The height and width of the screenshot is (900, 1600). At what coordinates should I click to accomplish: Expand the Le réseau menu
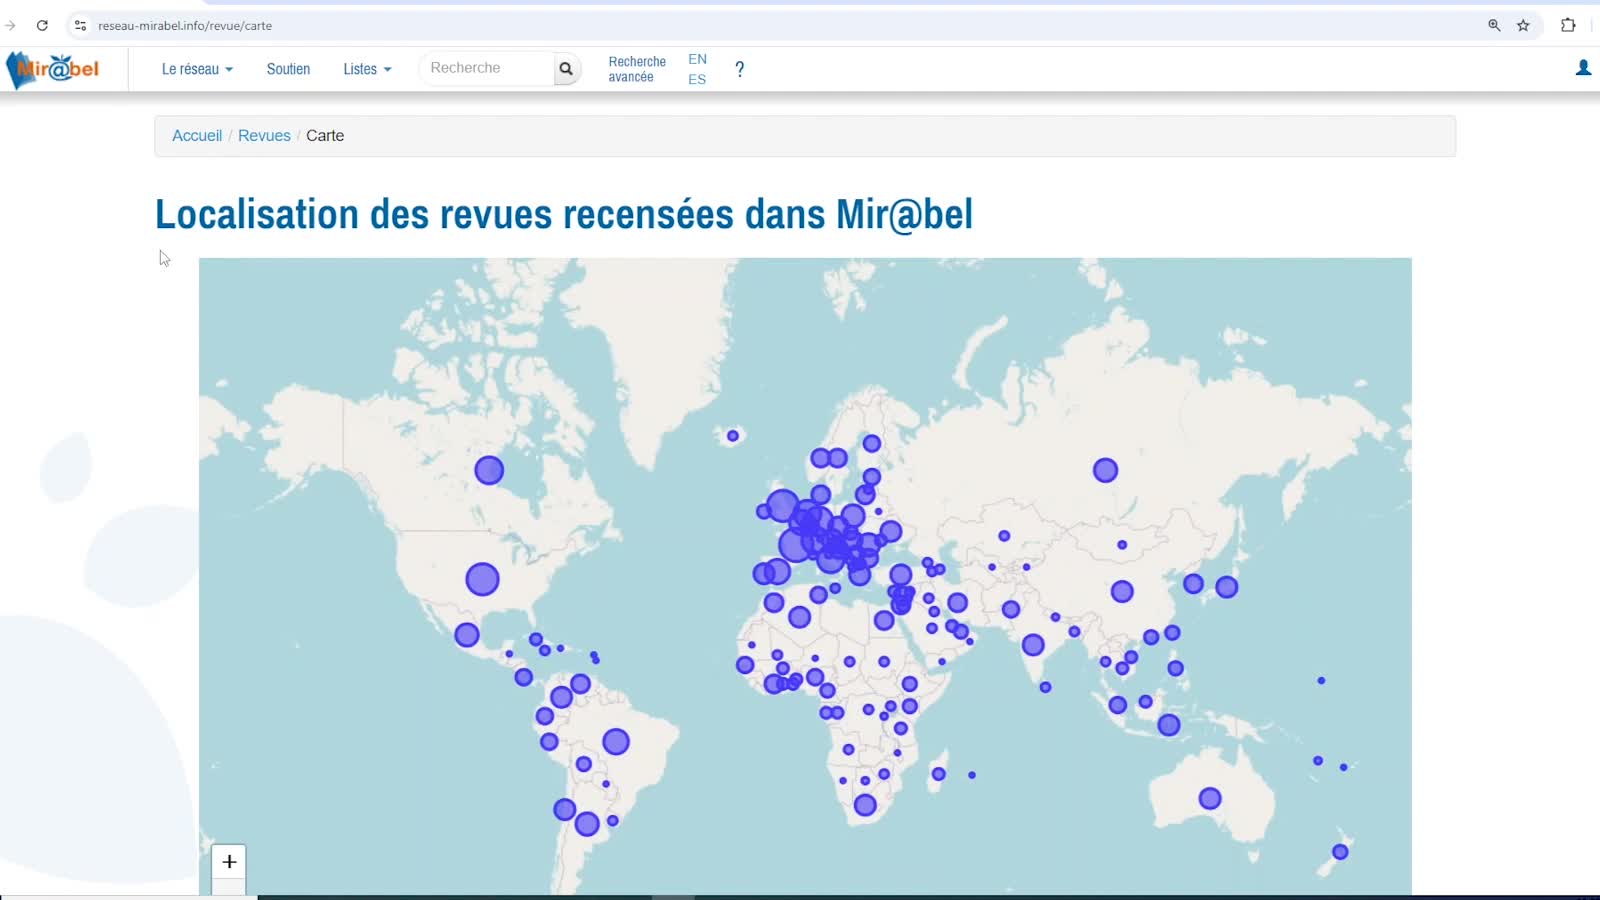tap(197, 69)
